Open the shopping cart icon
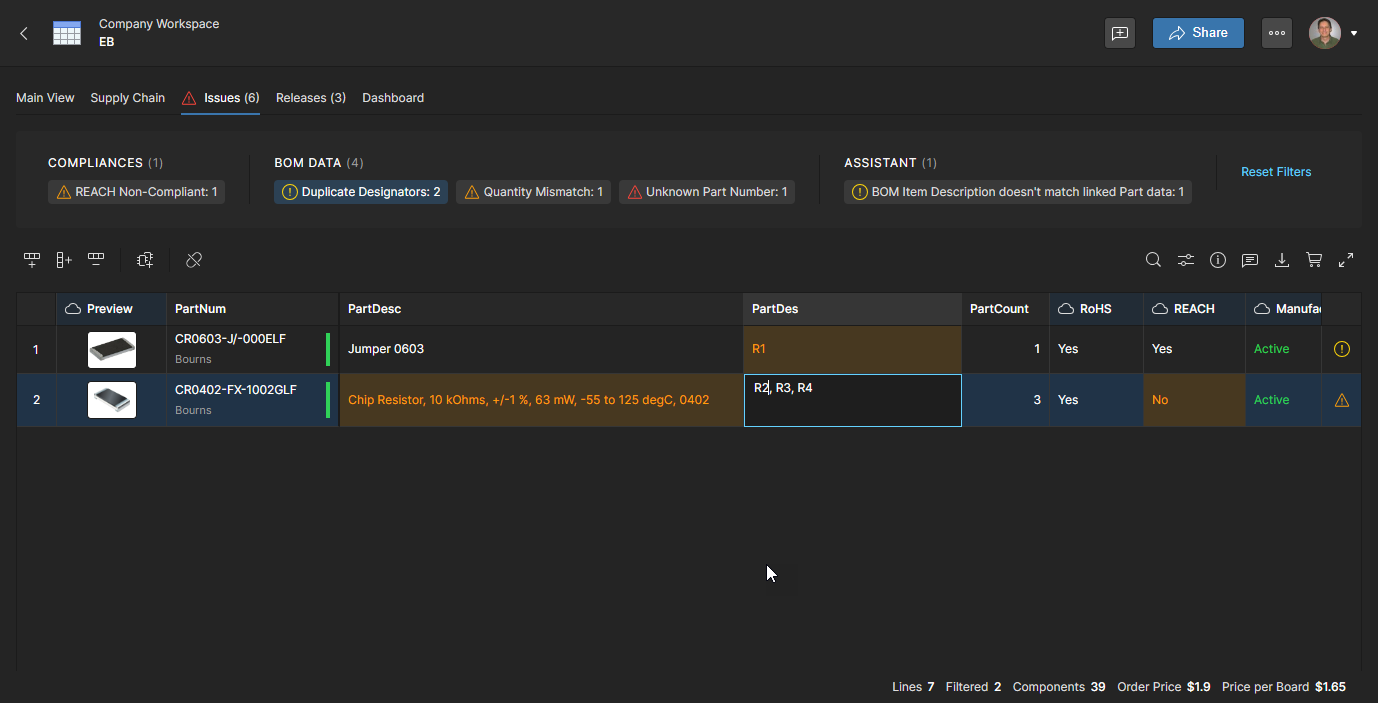The height and width of the screenshot is (703, 1378). tap(1314, 260)
